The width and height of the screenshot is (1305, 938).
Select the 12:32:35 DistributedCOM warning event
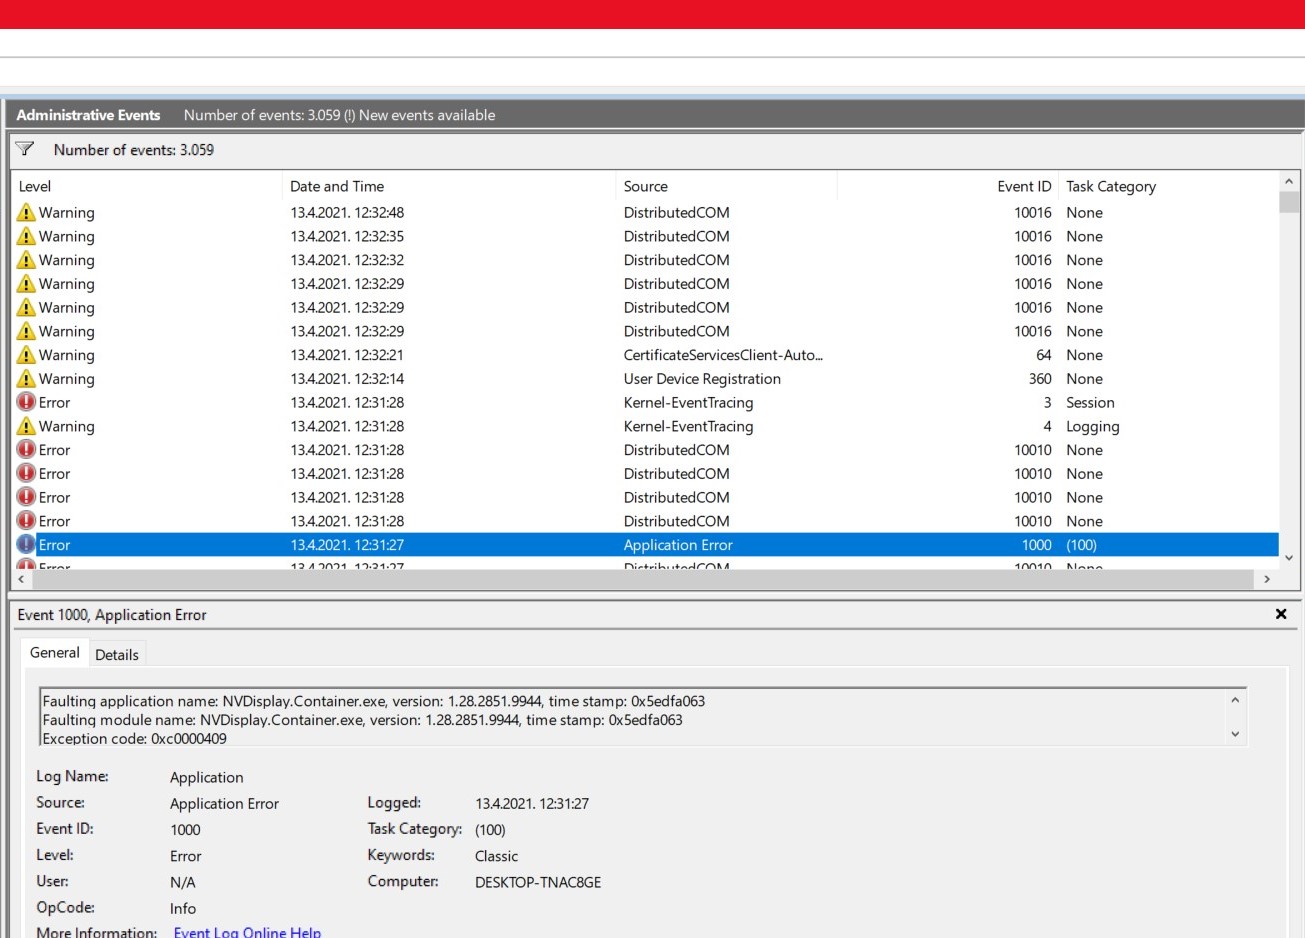347,236
